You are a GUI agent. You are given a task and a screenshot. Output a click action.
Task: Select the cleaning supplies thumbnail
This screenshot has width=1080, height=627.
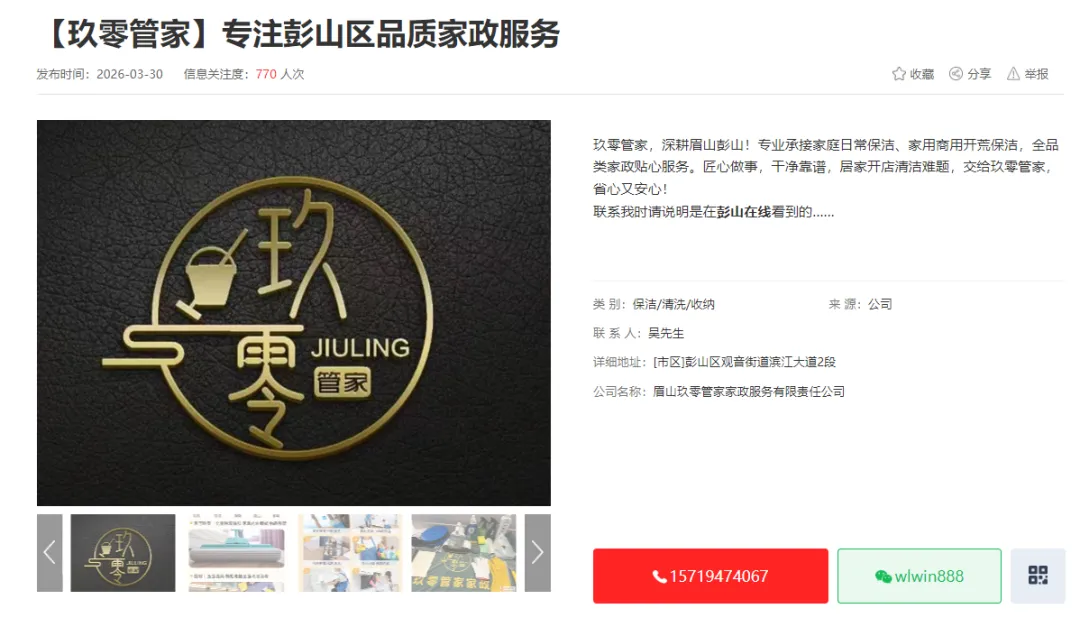coord(464,553)
